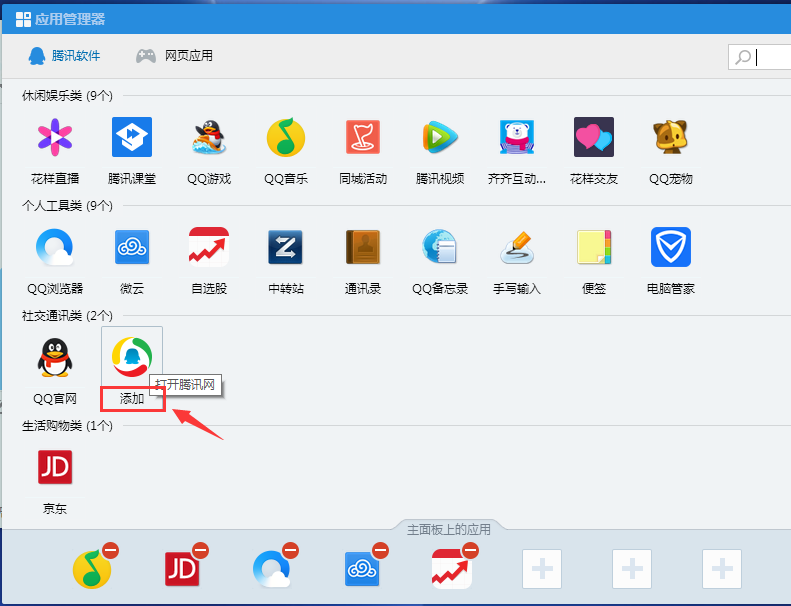Viewport: 791px width, 606px height.
Task: Click 微云 icon in the main panel
Action: point(362,569)
